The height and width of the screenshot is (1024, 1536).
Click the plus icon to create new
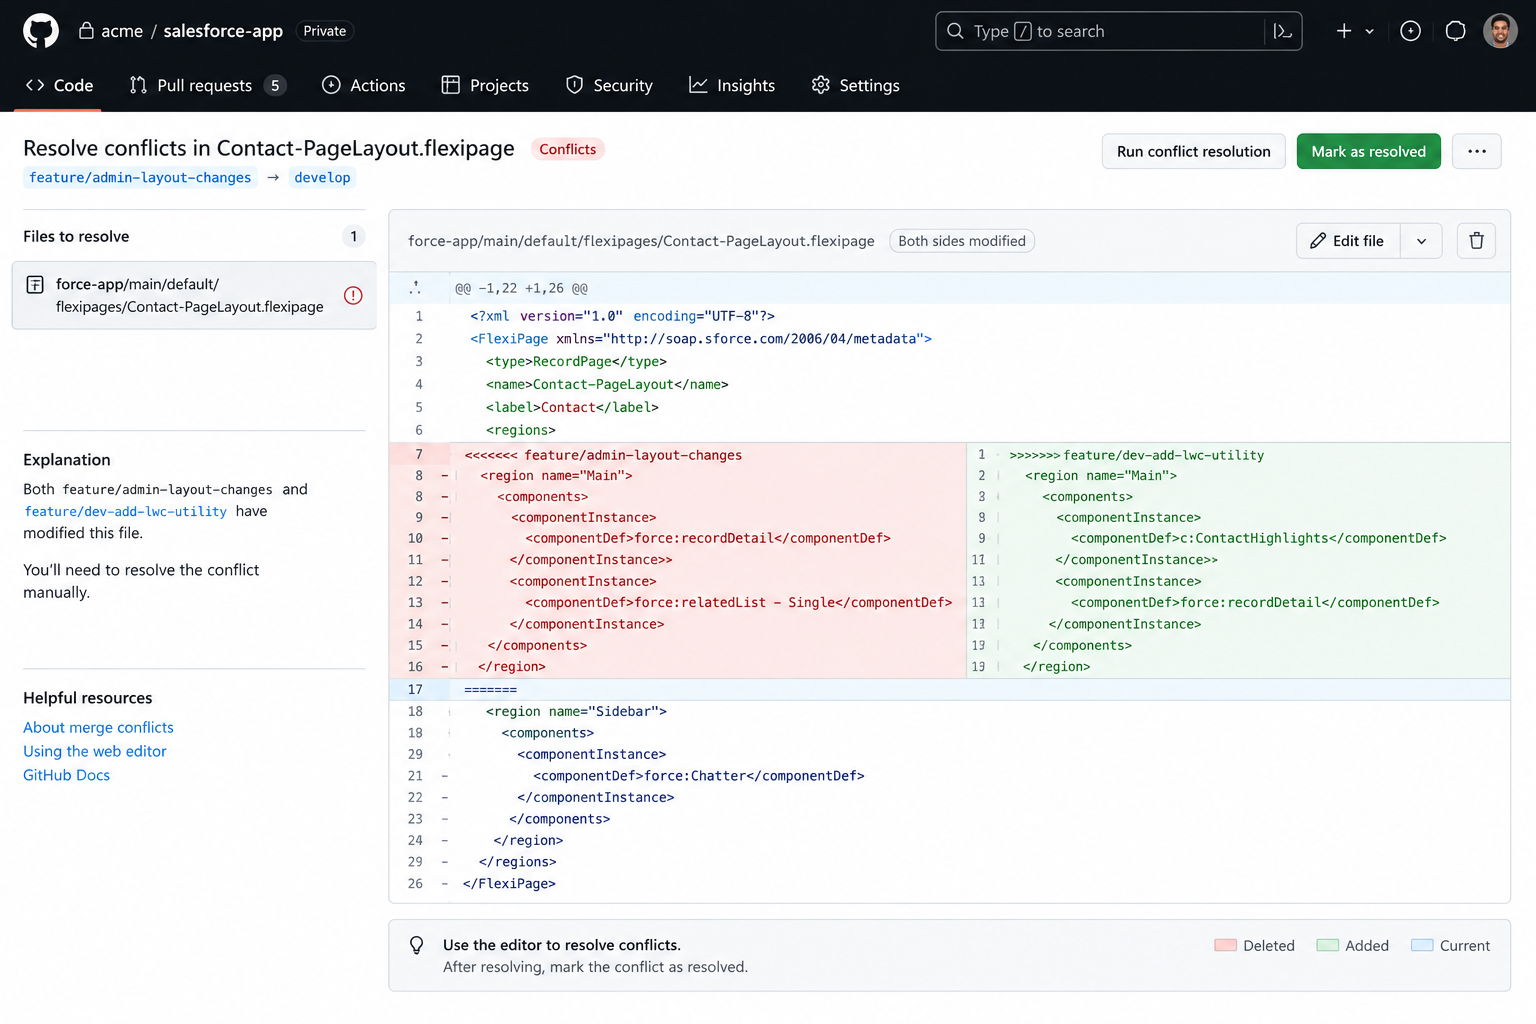(1344, 31)
